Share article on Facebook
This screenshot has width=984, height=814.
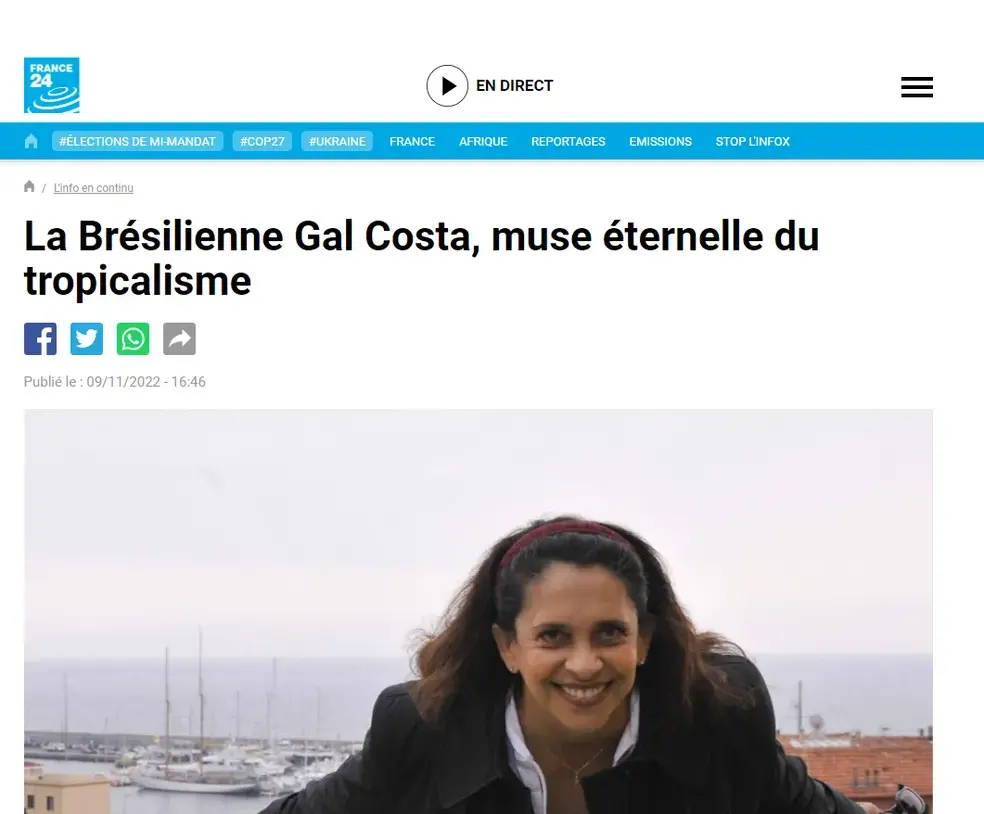click(40, 339)
